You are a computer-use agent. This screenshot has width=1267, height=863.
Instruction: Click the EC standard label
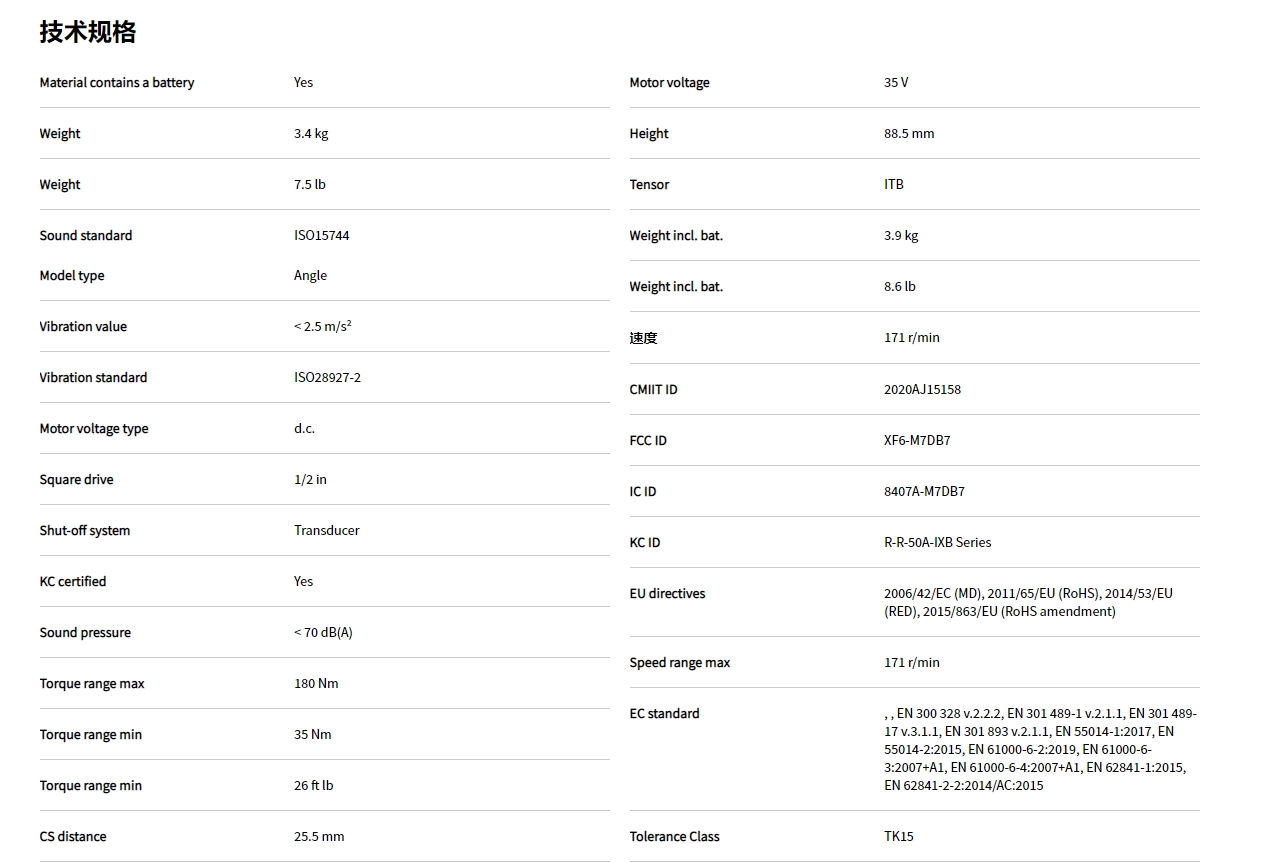(664, 714)
